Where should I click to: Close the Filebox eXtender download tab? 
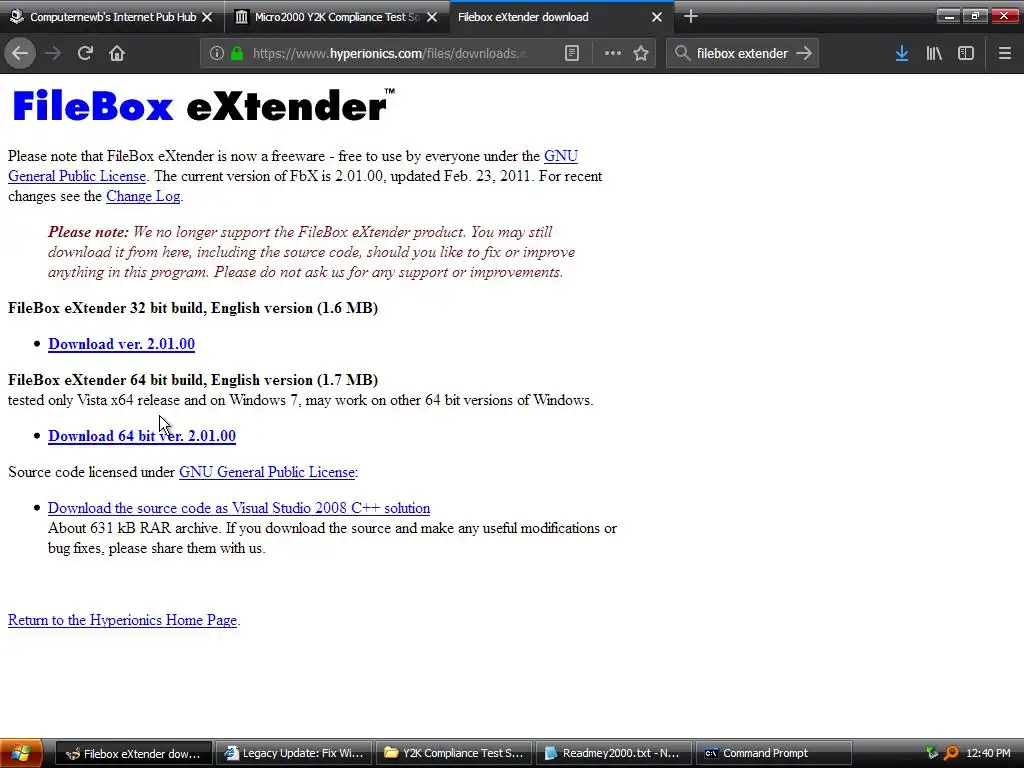click(x=657, y=17)
